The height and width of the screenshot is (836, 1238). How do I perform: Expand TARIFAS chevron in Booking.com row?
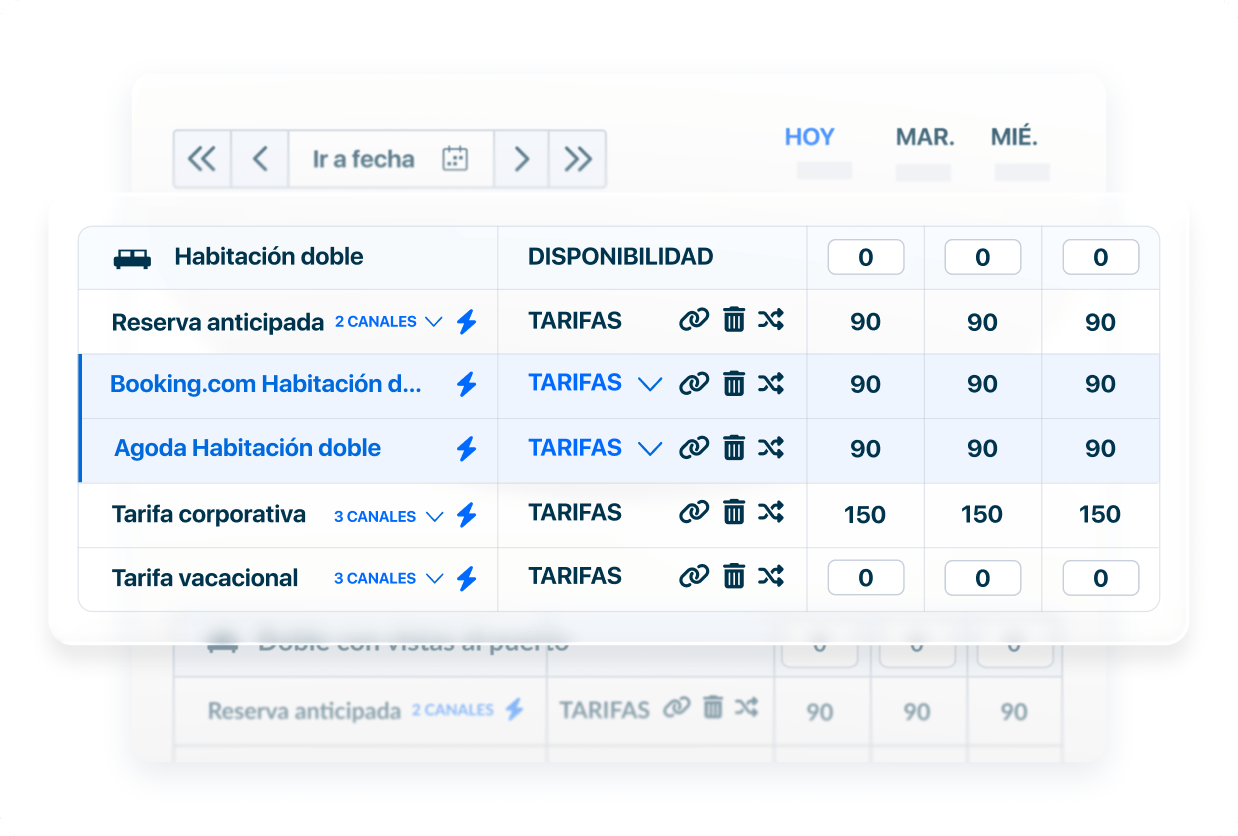point(650,384)
